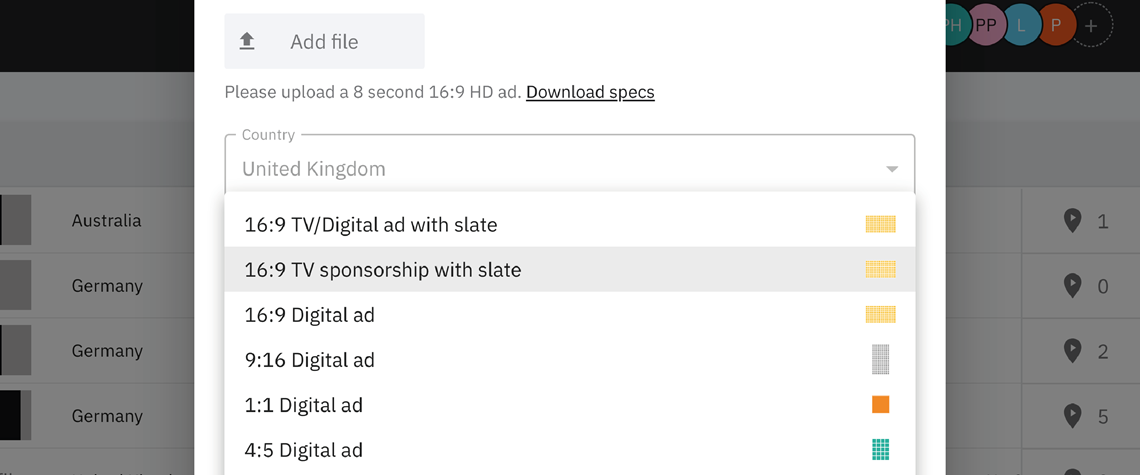Screen dimensions: 1140x475
Task: Pick the 1:1 Digital ad option
Action: pos(570,405)
